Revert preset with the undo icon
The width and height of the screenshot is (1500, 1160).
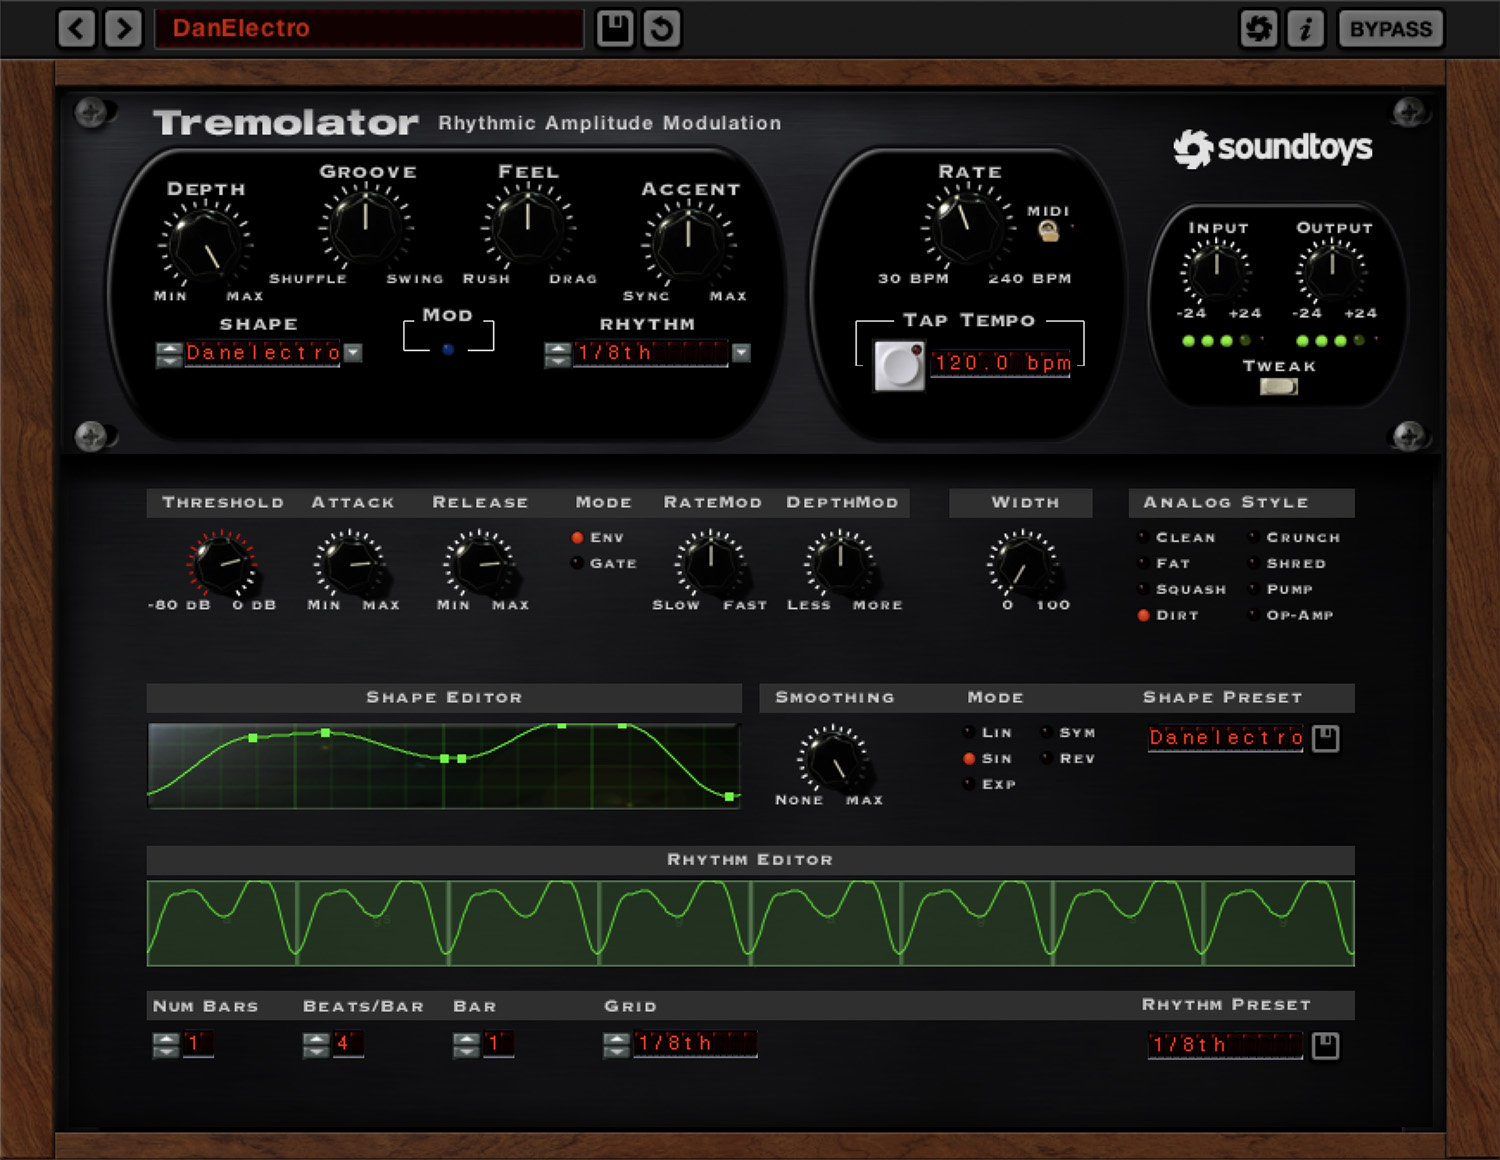click(662, 28)
